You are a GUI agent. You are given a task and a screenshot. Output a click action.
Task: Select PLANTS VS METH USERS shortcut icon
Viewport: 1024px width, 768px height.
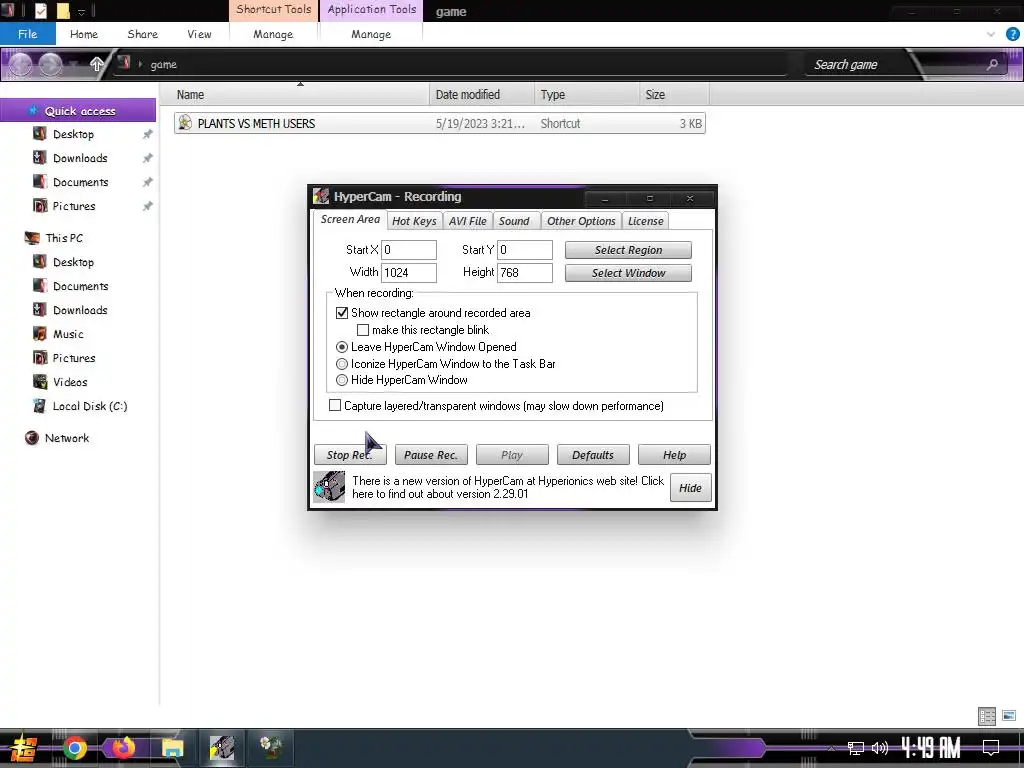coord(185,123)
